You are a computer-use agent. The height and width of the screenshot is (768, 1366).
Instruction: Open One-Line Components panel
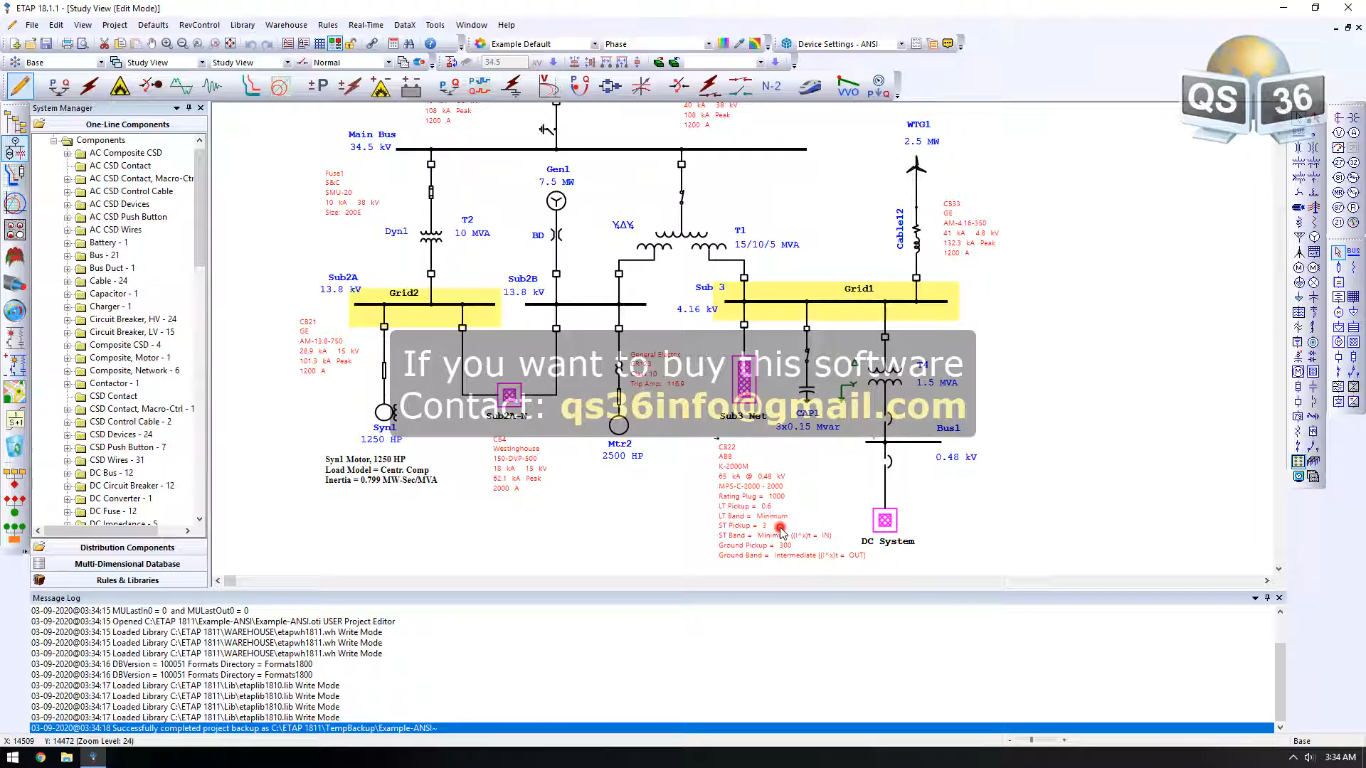pos(119,124)
